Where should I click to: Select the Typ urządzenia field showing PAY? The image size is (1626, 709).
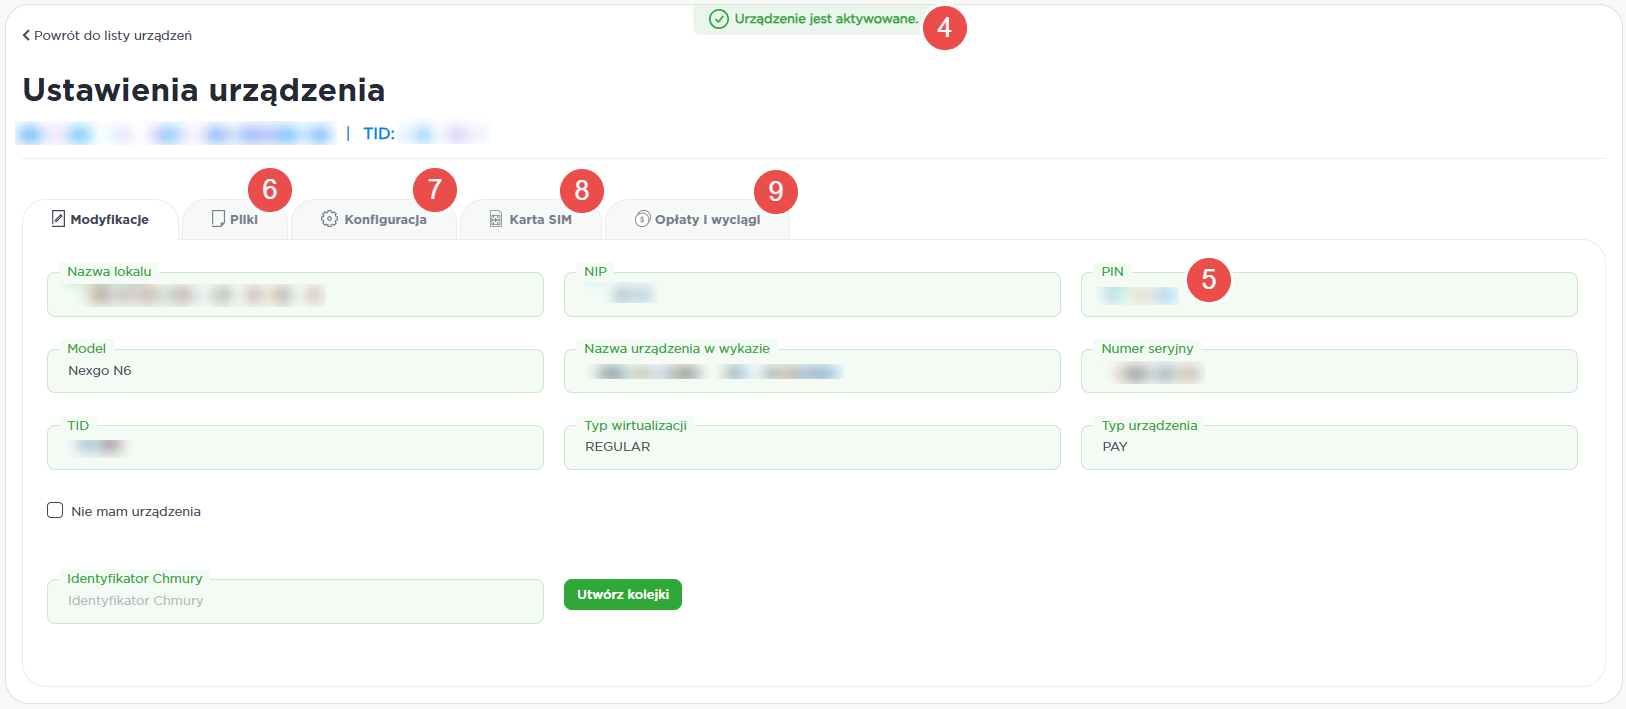click(x=1328, y=447)
